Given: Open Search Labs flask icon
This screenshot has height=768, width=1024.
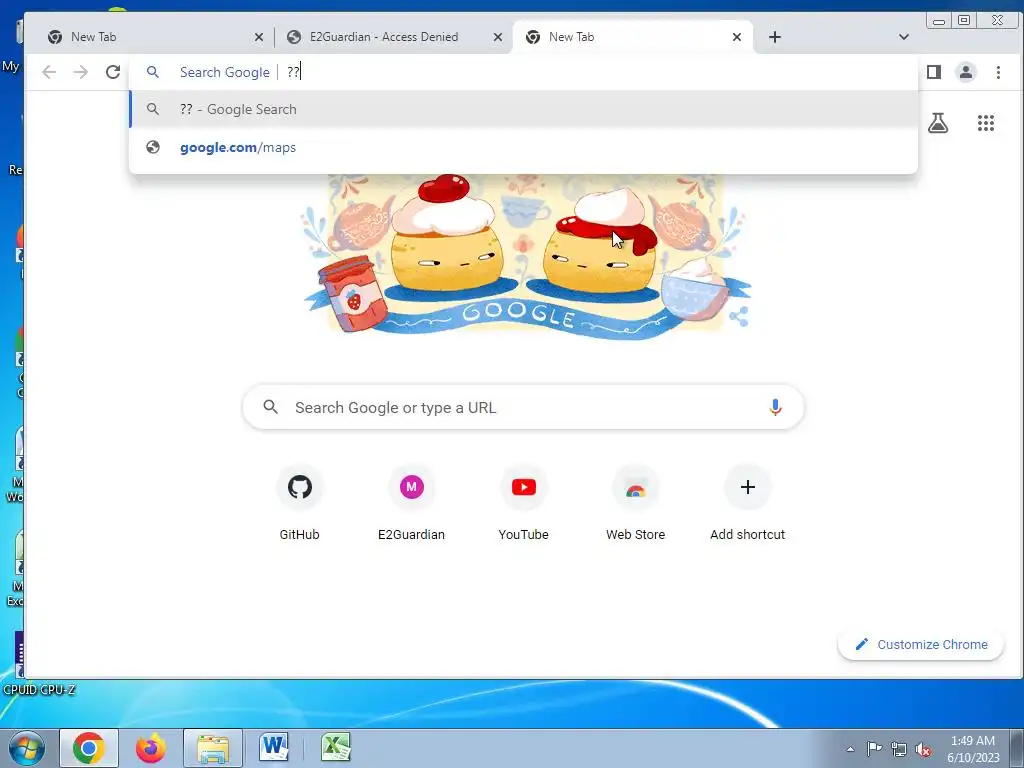Looking at the screenshot, I should click(x=938, y=123).
